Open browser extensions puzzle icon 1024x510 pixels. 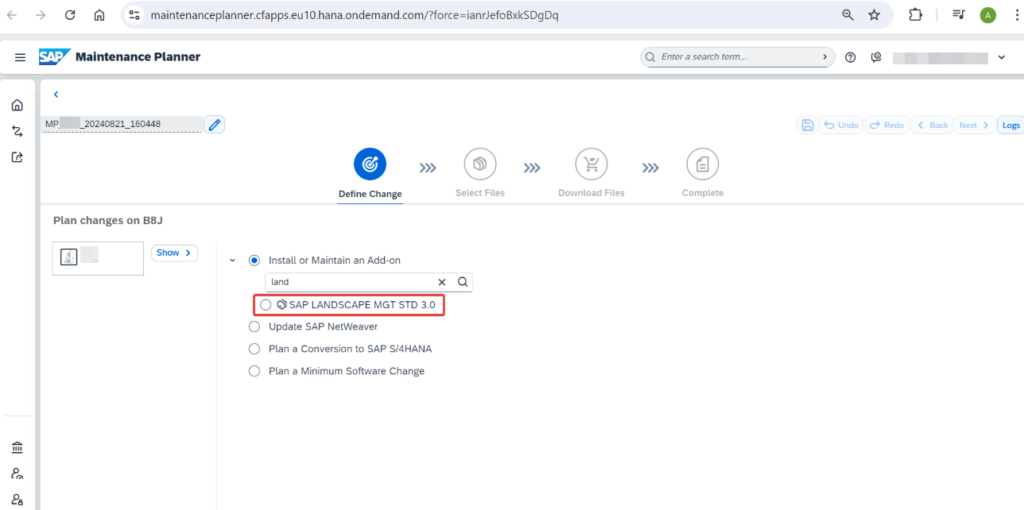916,15
